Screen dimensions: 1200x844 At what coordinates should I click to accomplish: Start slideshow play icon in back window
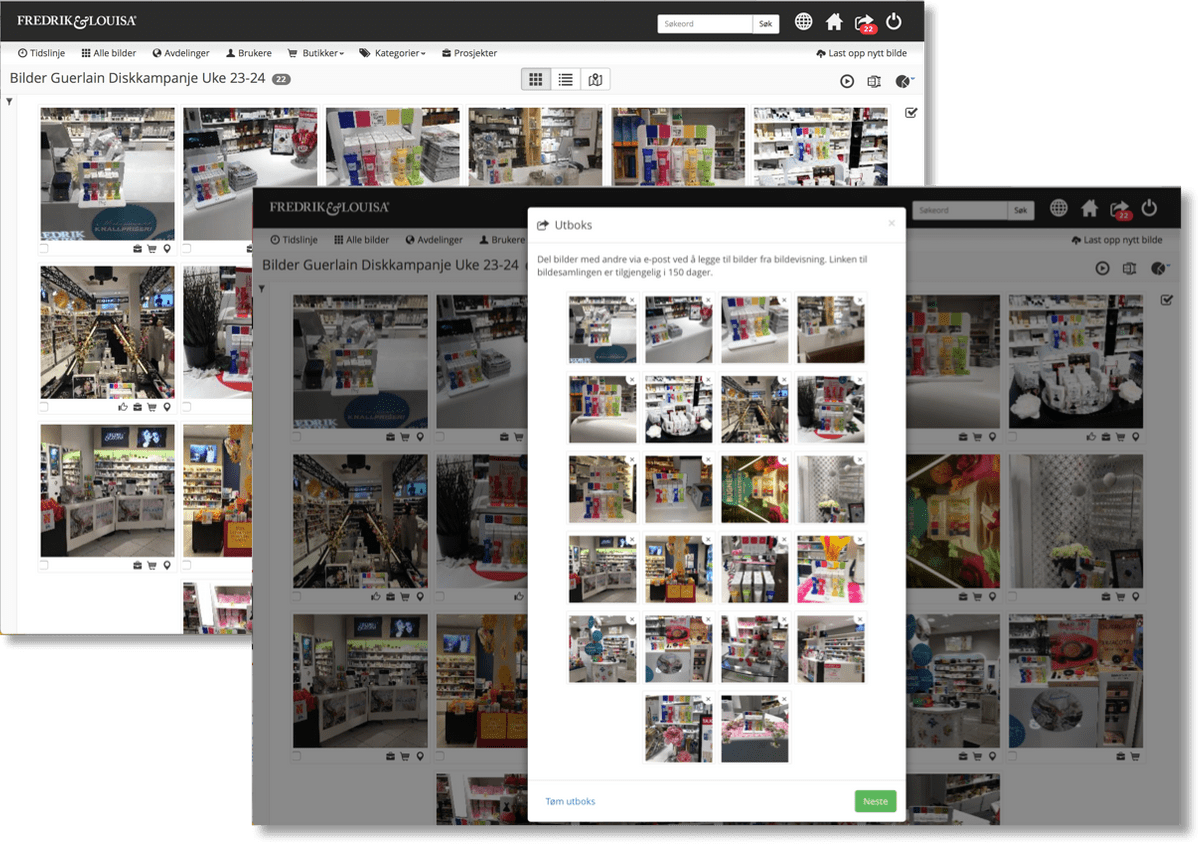(x=847, y=81)
